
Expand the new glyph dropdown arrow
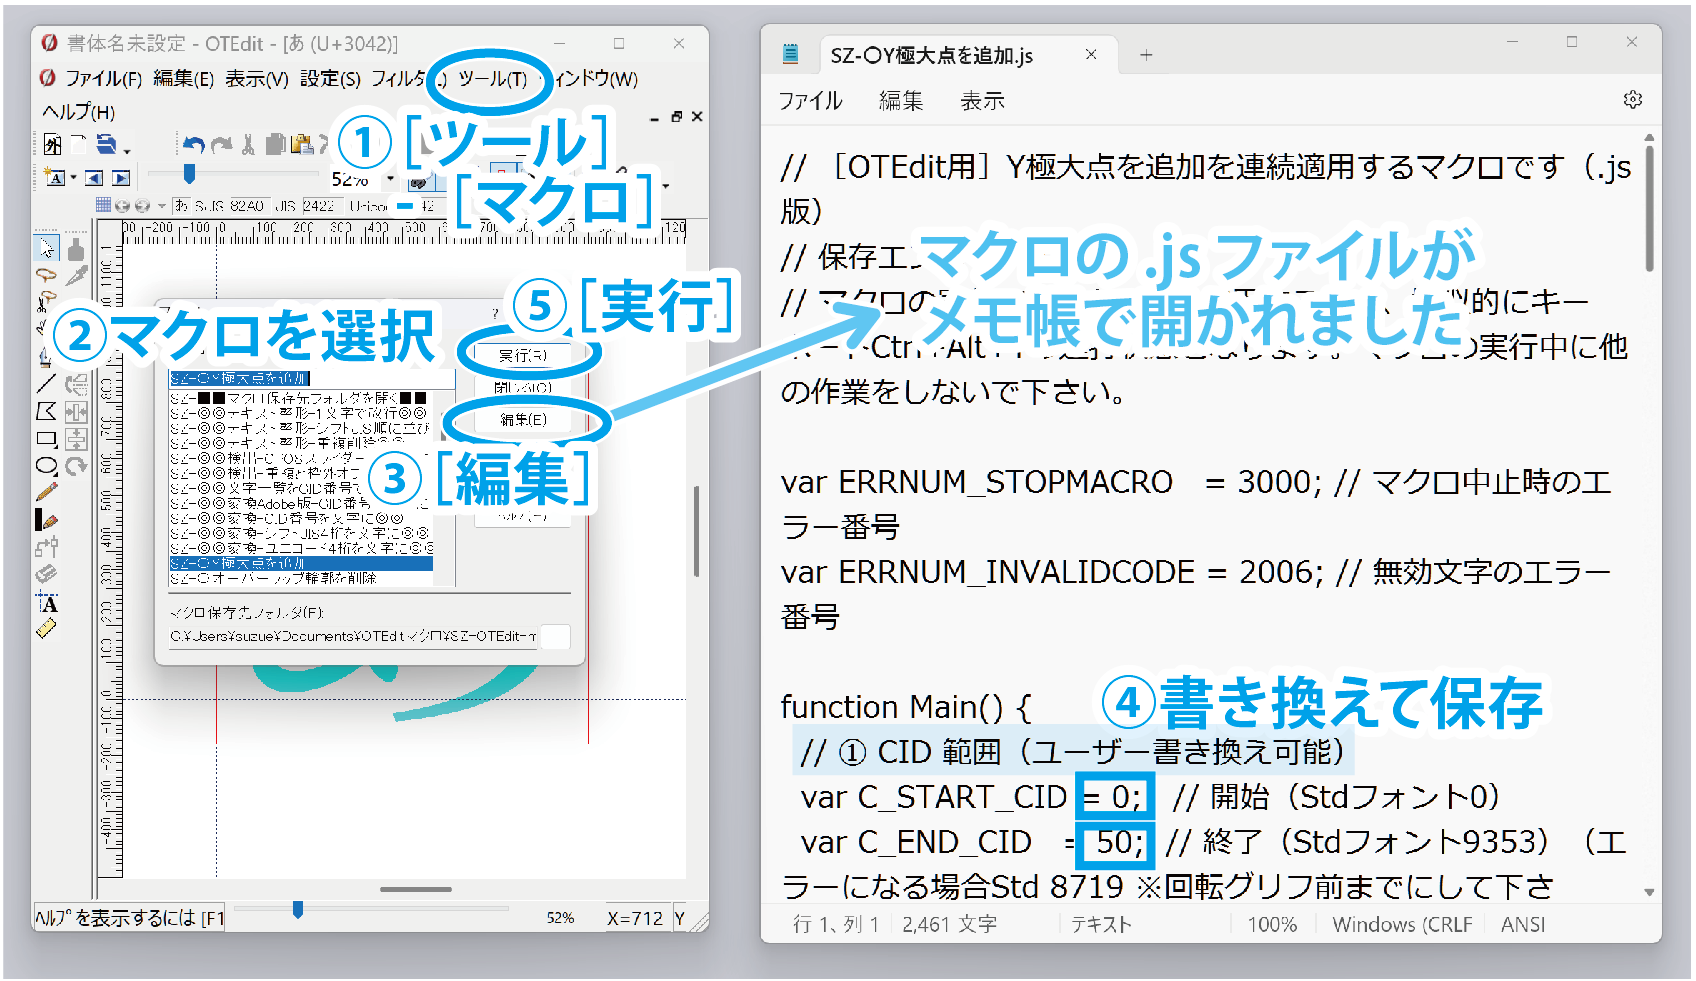point(73,179)
